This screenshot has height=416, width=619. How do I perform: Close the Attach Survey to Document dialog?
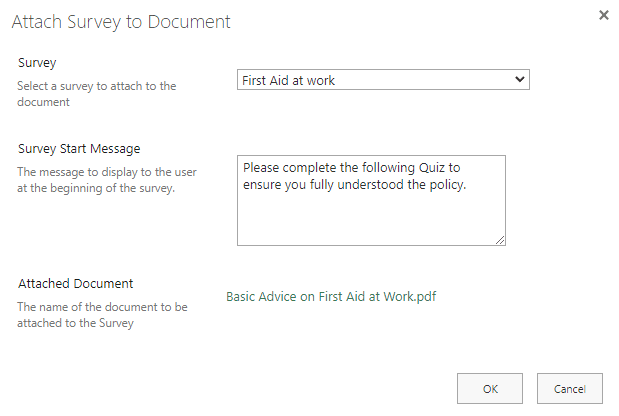[603, 16]
